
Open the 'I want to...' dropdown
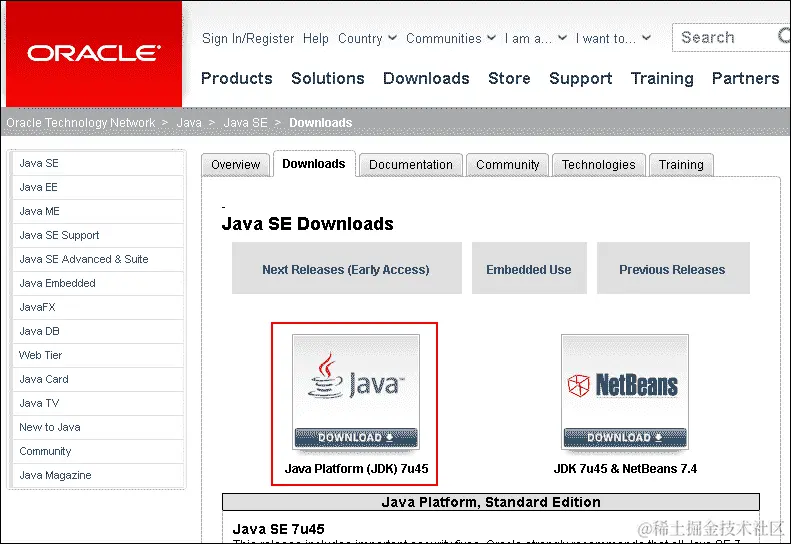pyautogui.click(x=613, y=38)
